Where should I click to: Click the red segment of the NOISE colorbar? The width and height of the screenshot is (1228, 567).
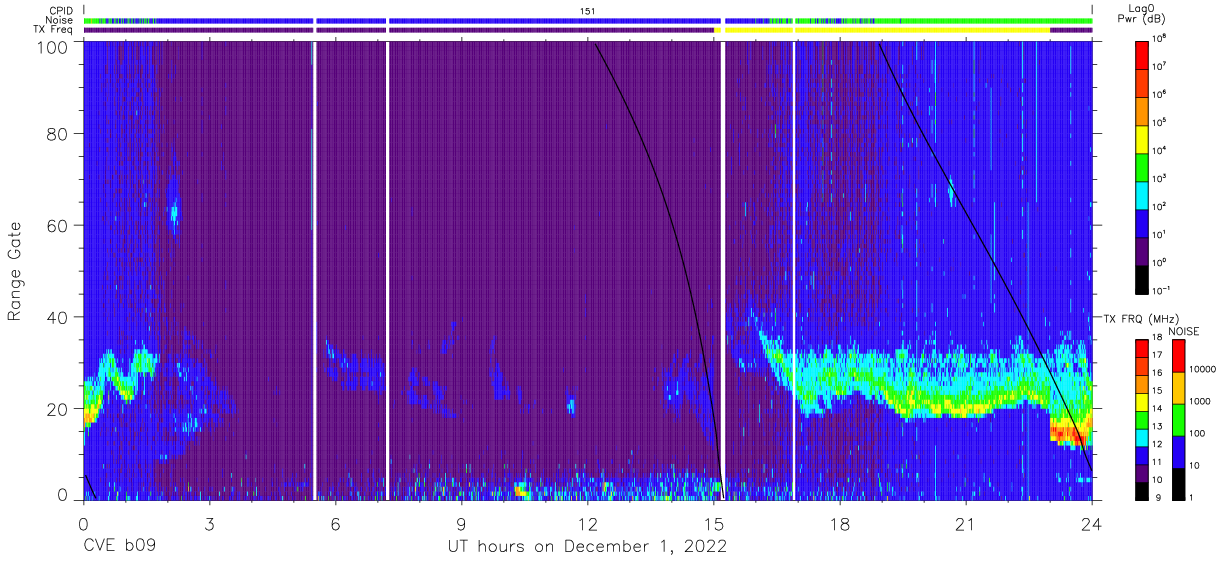pyautogui.click(x=1178, y=355)
